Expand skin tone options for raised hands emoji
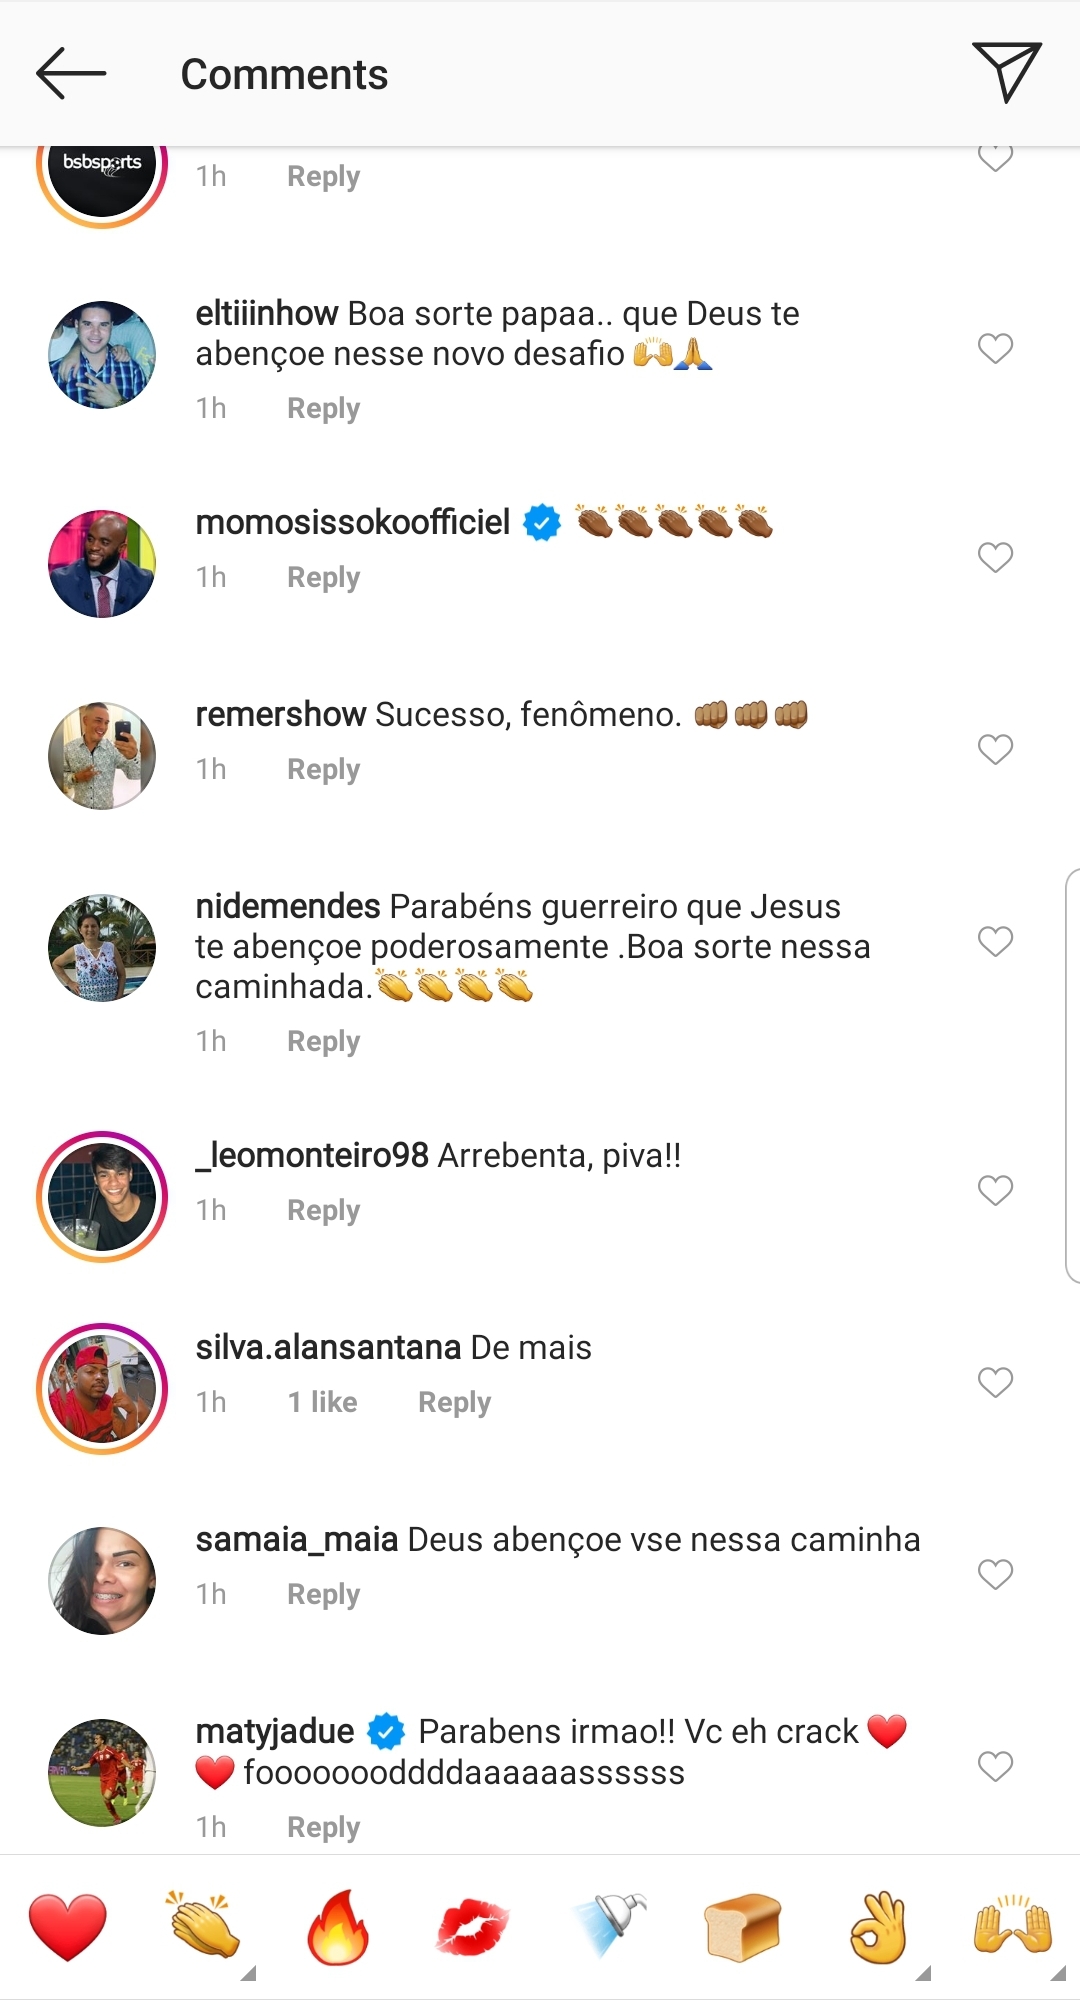The width and height of the screenshot is (1080, 2003). click(x=1058, y=1973)
